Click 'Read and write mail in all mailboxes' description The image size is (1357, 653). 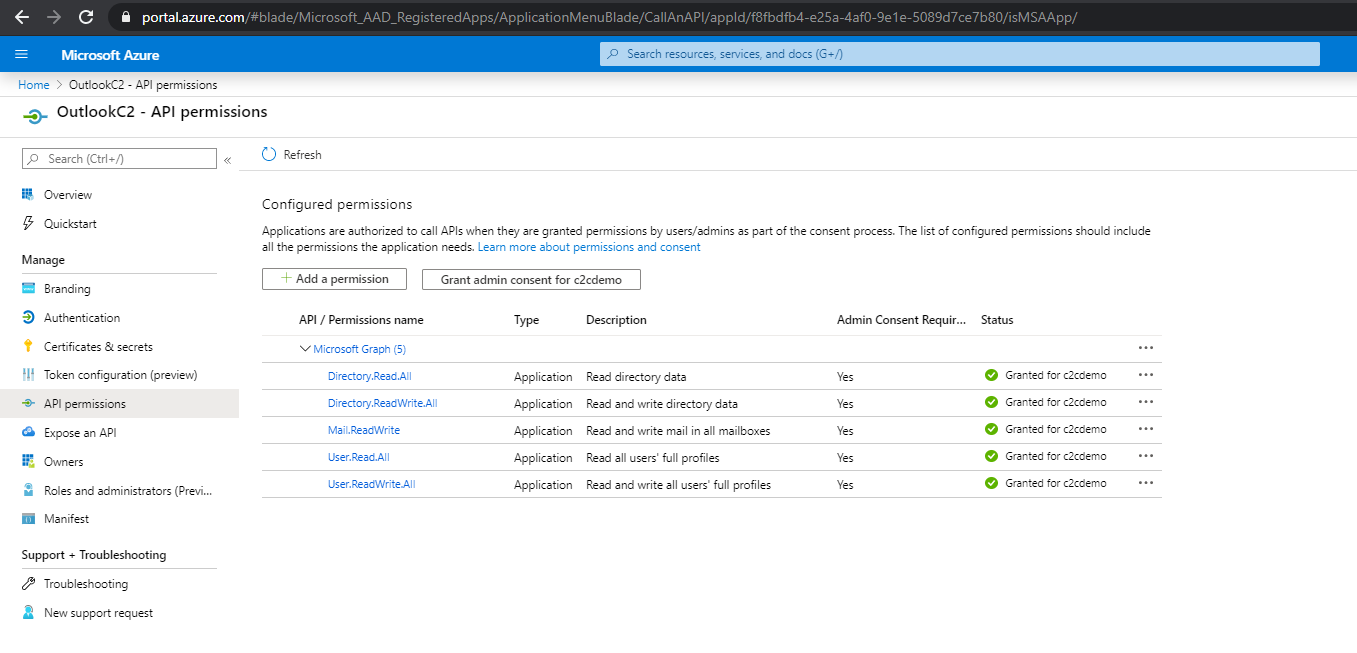pyautogui.click(x=678, y=431)
